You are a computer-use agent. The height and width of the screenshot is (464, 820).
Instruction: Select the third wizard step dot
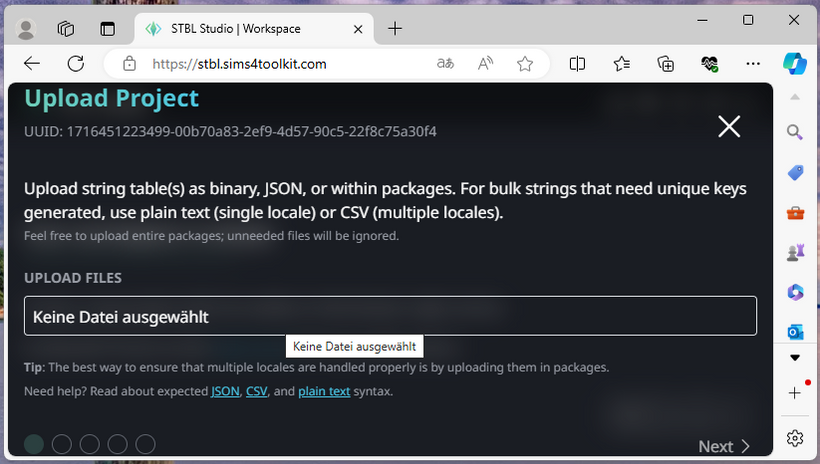click(x=90, y=444)
